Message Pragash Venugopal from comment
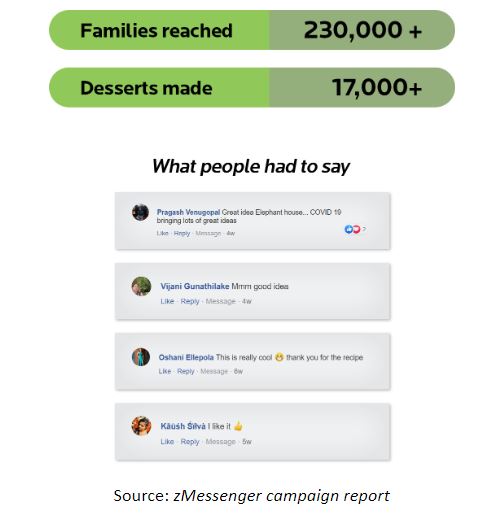499x532 pixels. click(x=208, y=233)
